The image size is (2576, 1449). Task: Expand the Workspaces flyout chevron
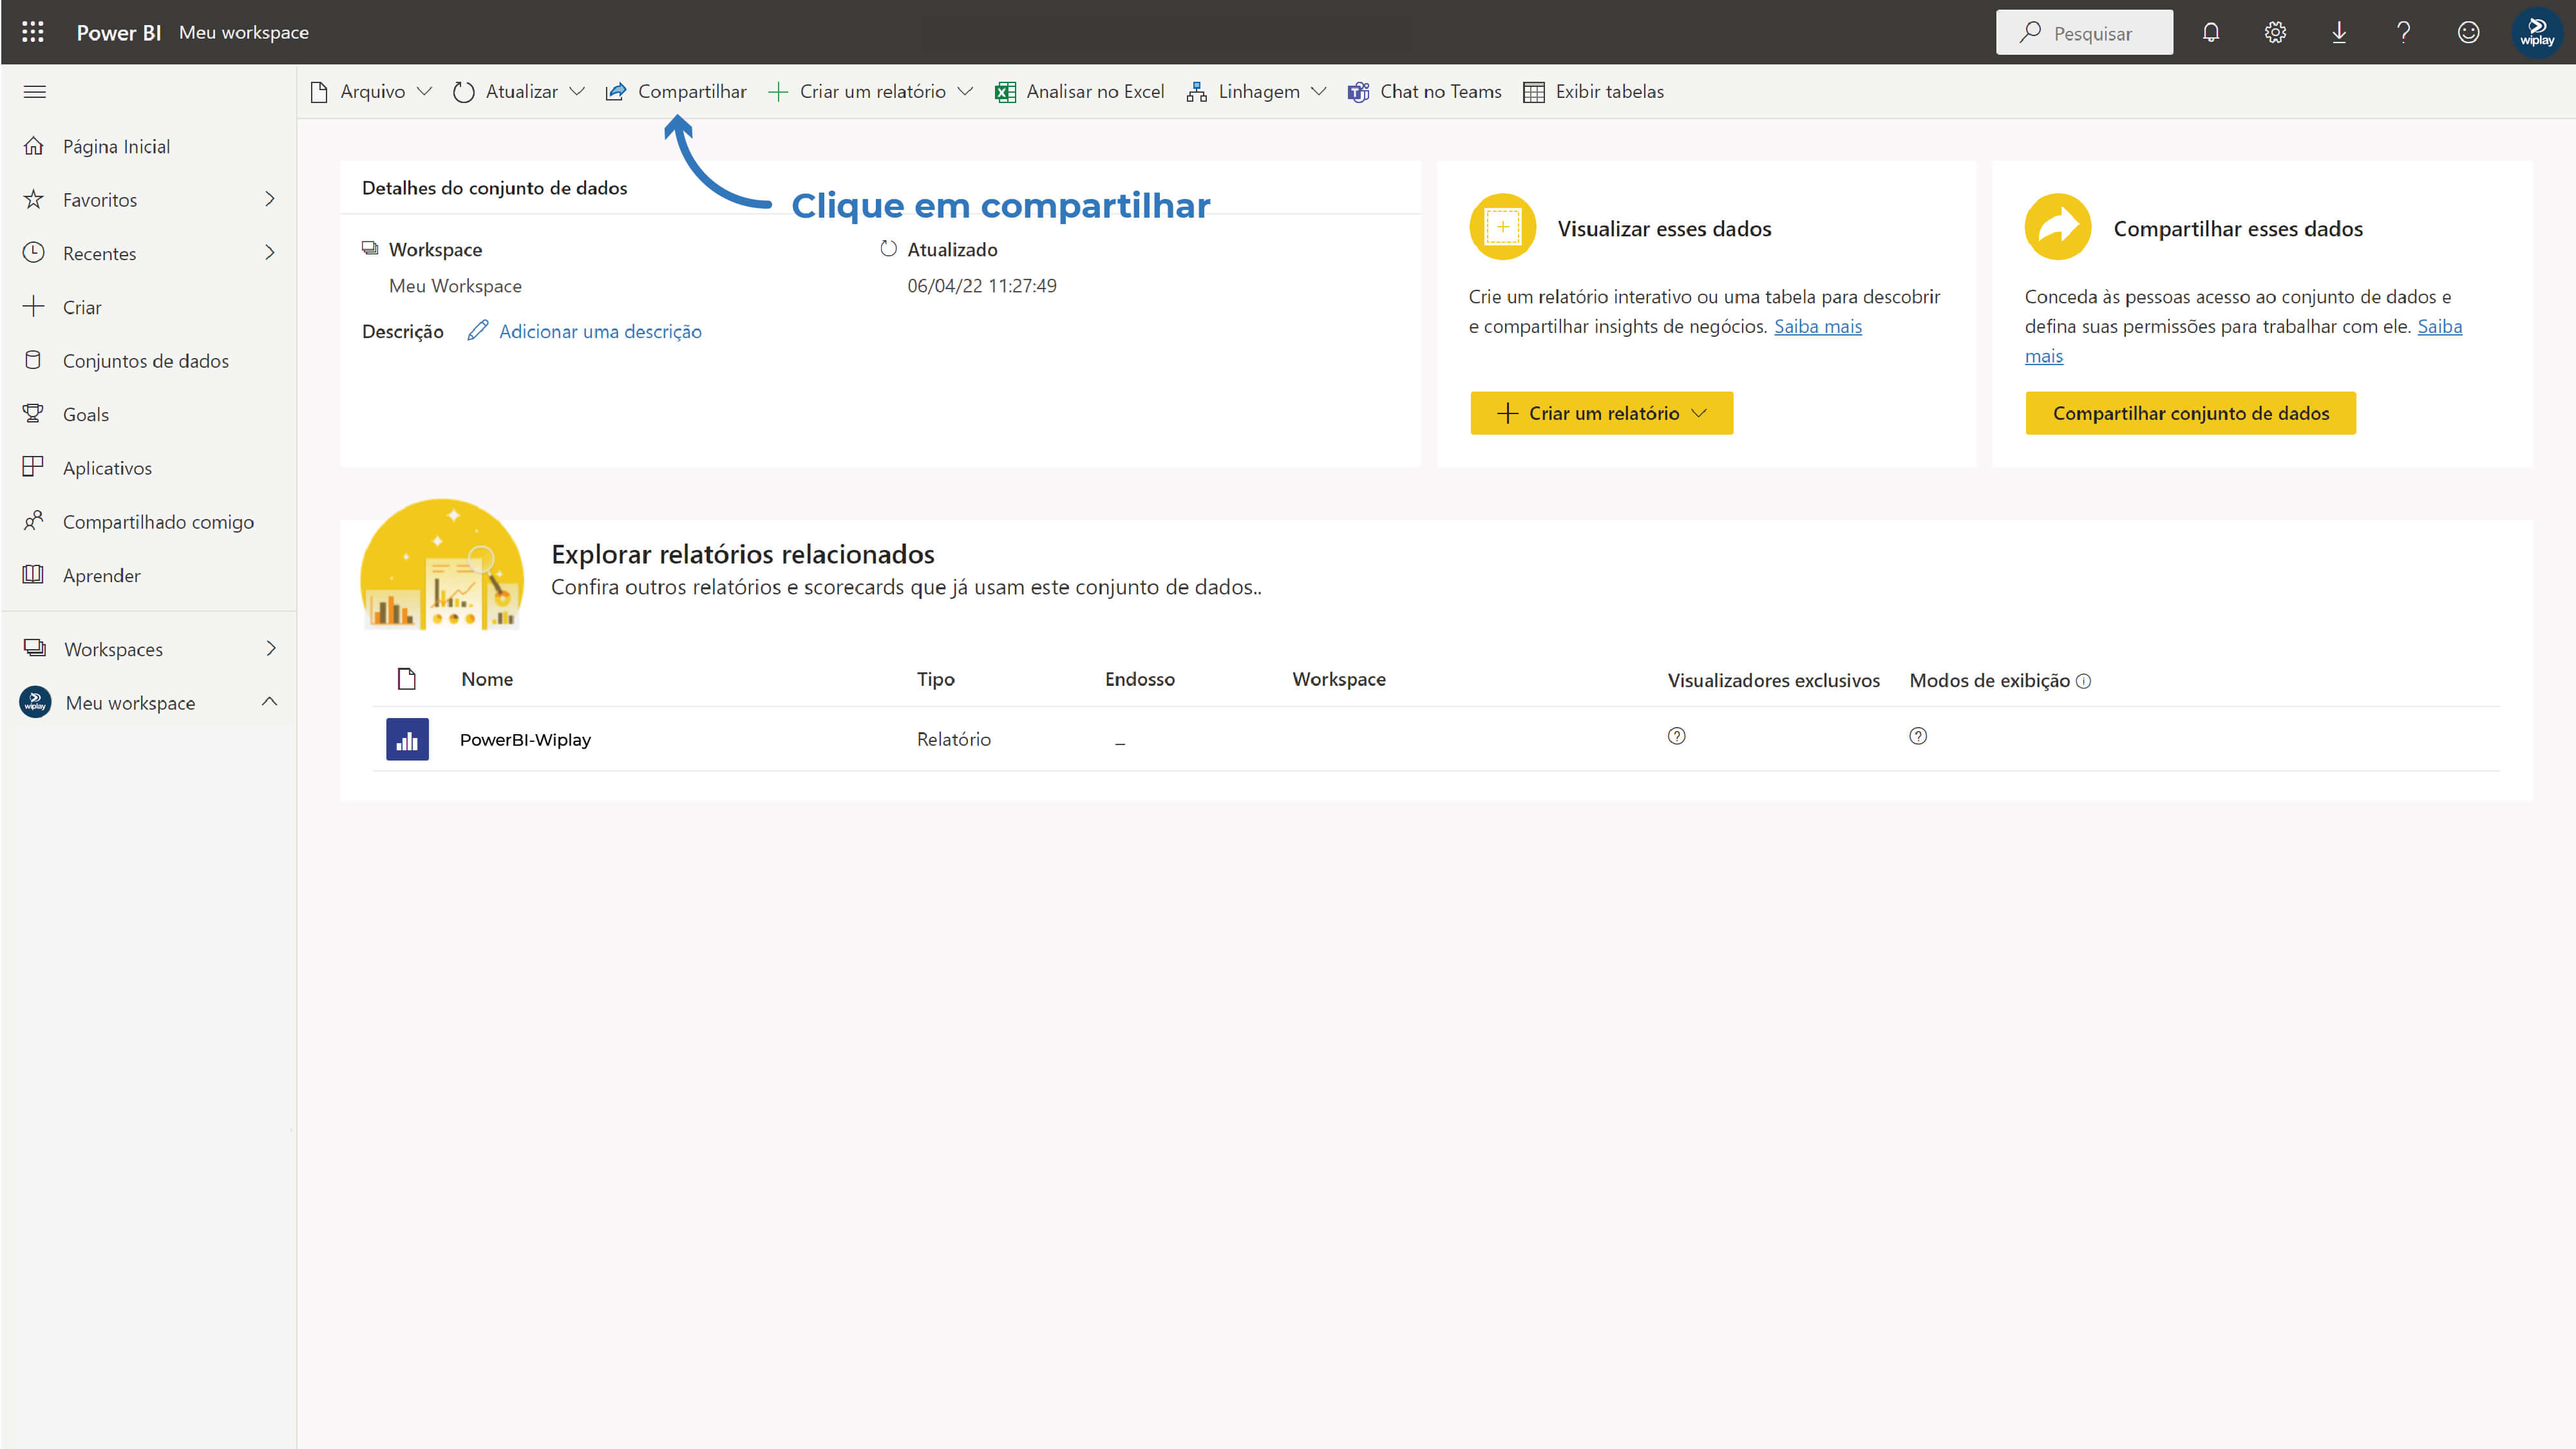[x=270, y=648]
